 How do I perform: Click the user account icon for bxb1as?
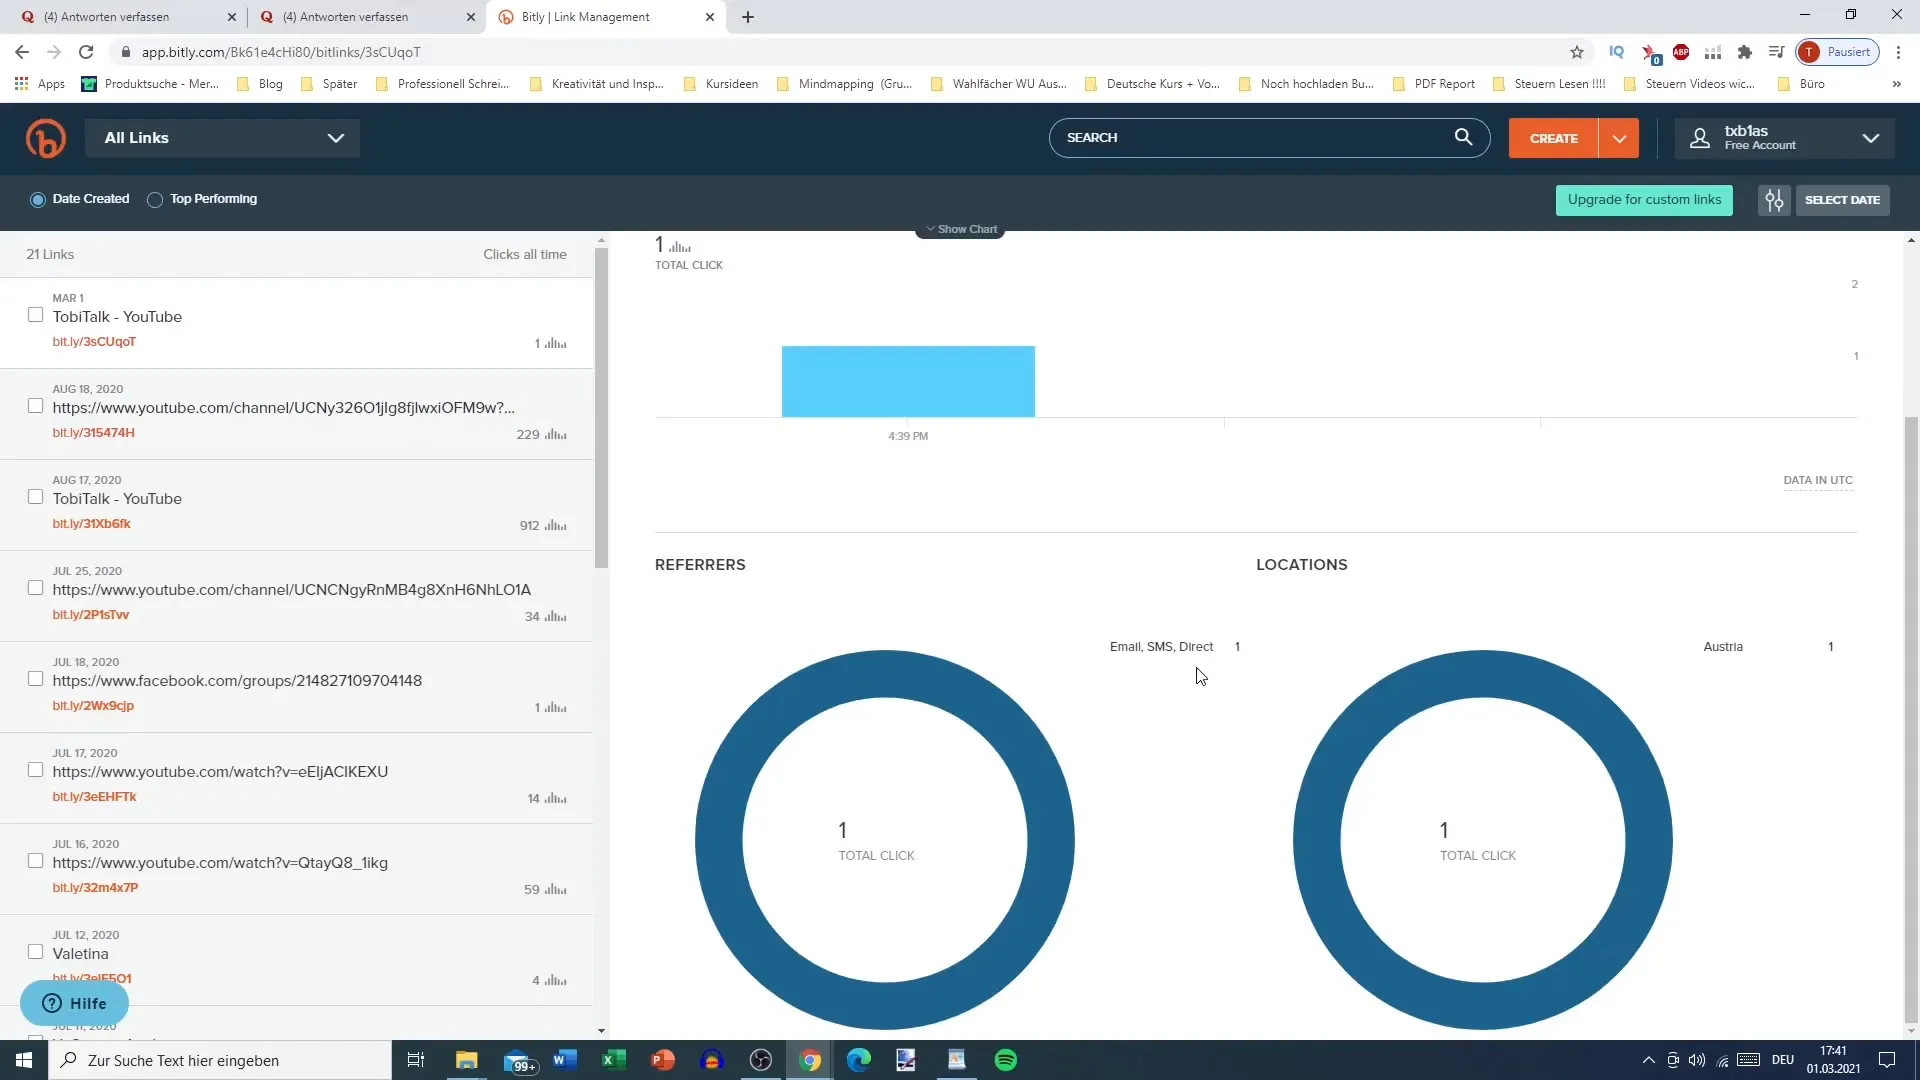tap(1702, 137)
